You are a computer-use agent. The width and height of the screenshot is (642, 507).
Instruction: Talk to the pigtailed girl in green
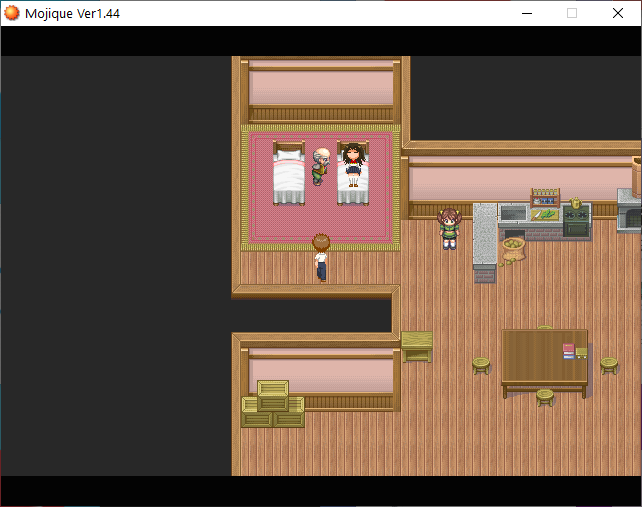pos(449,228)
